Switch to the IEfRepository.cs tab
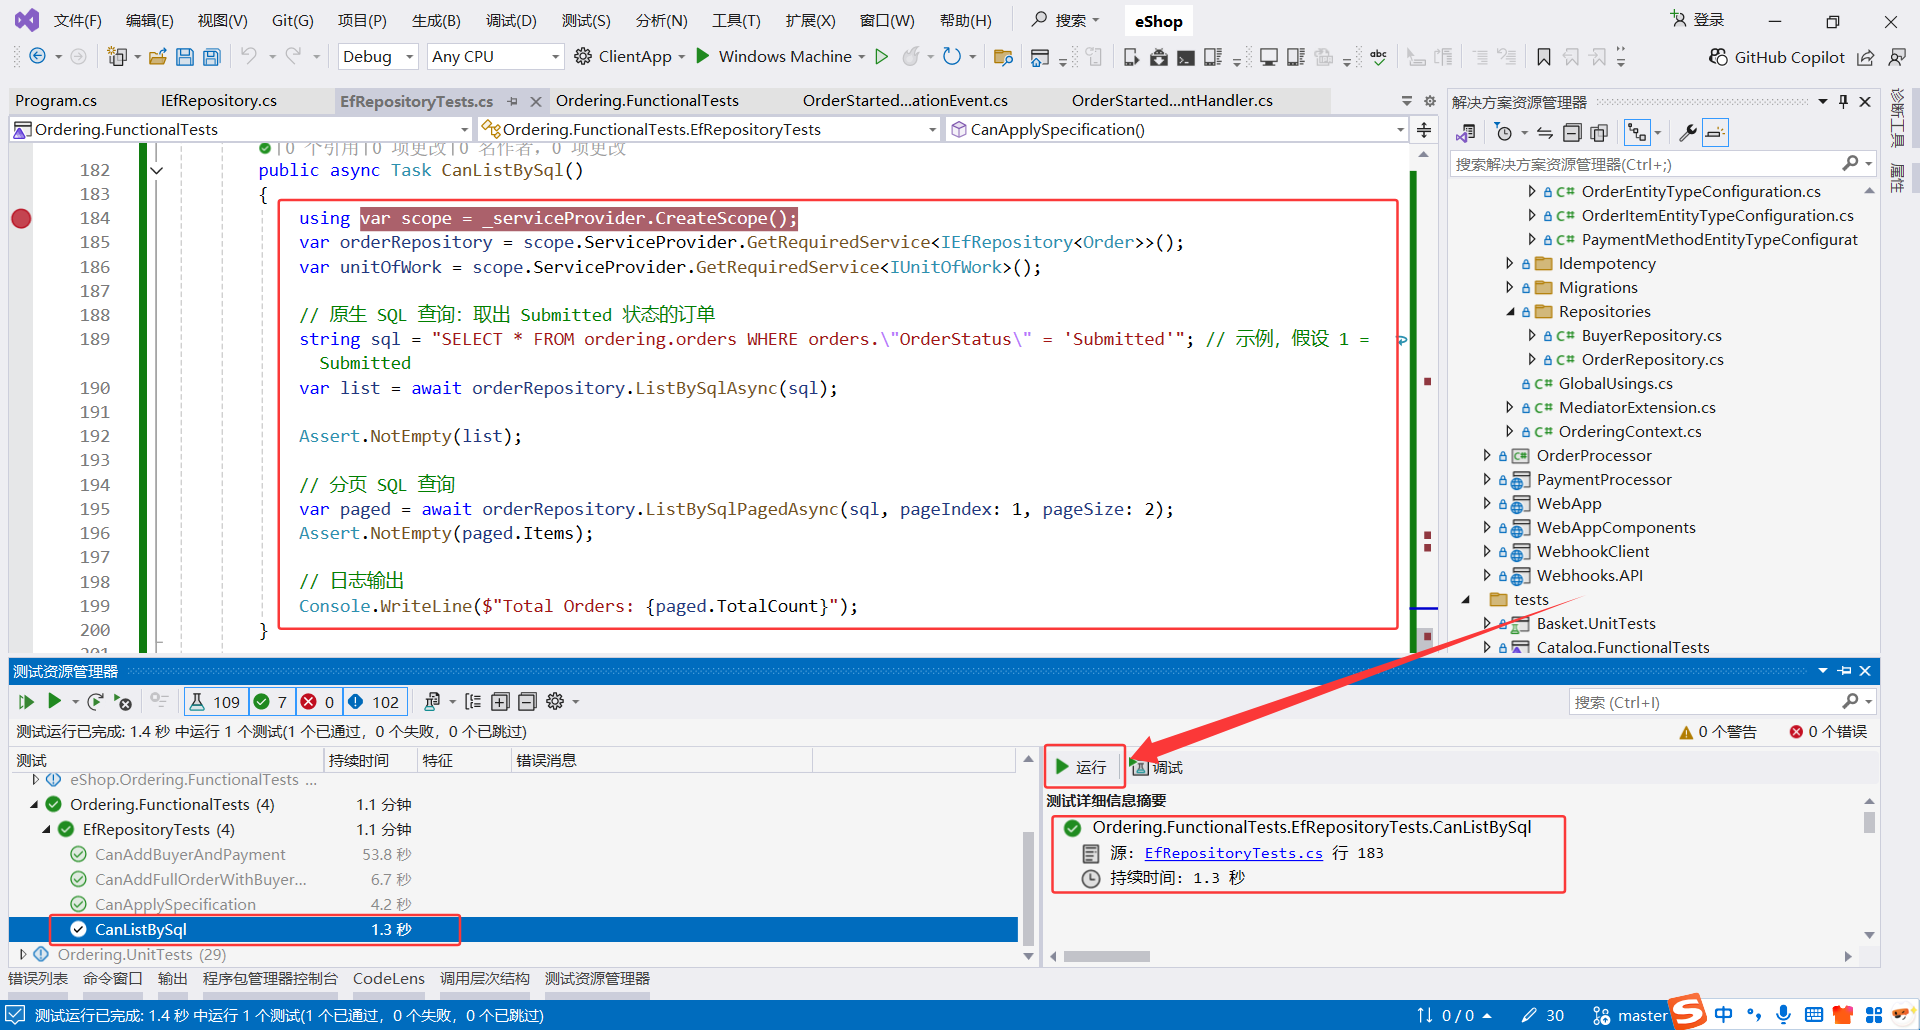This screenshot has height=1030, width=1920. pos(219,100)
